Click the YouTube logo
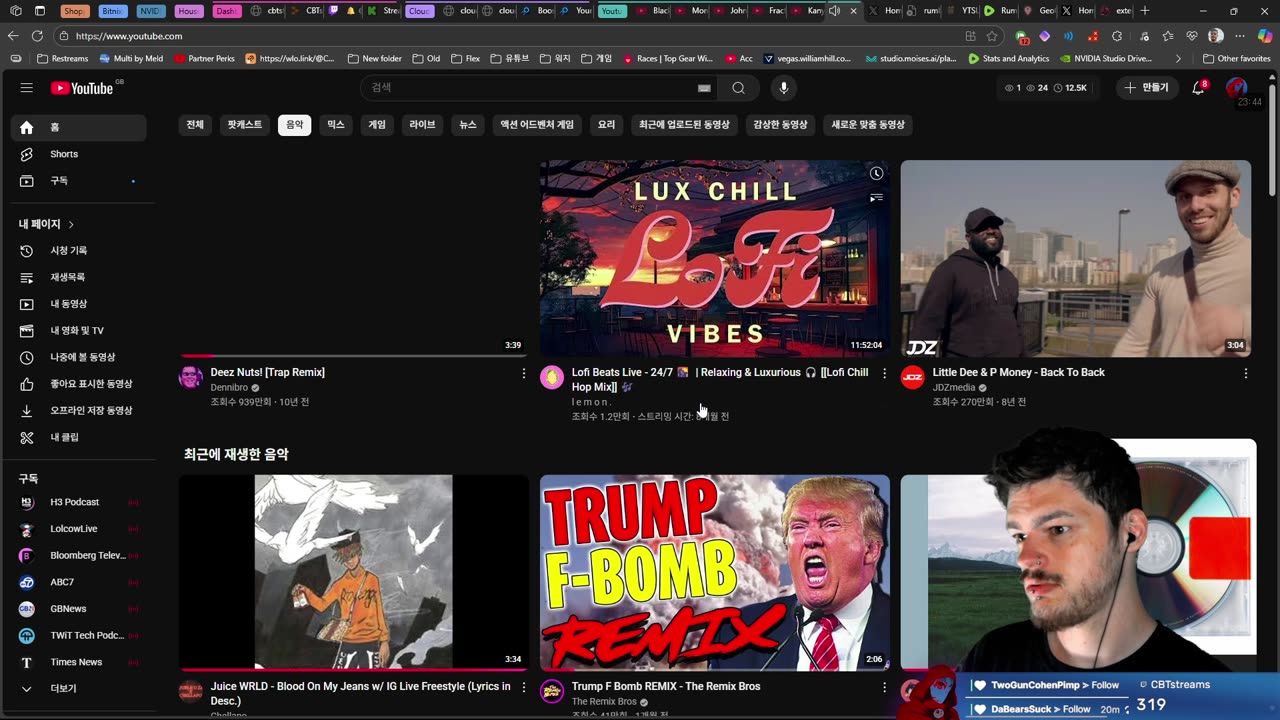The height and width of the screenshot is (720, 1280). [x=82, y=88]
